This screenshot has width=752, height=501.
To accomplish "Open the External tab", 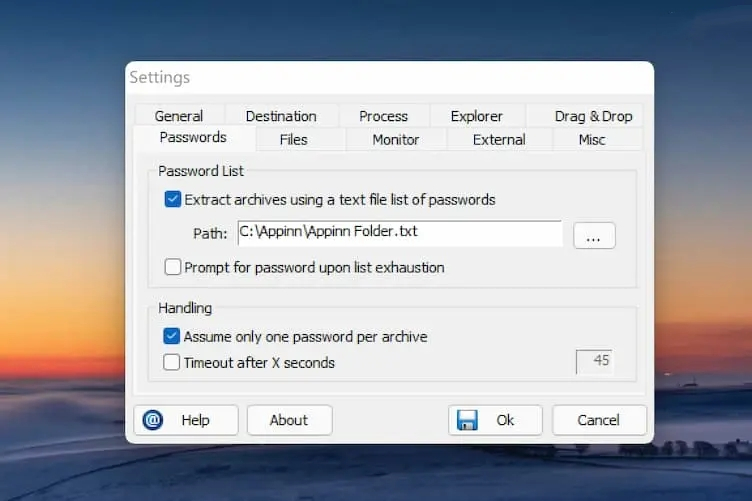I will 499,140.
